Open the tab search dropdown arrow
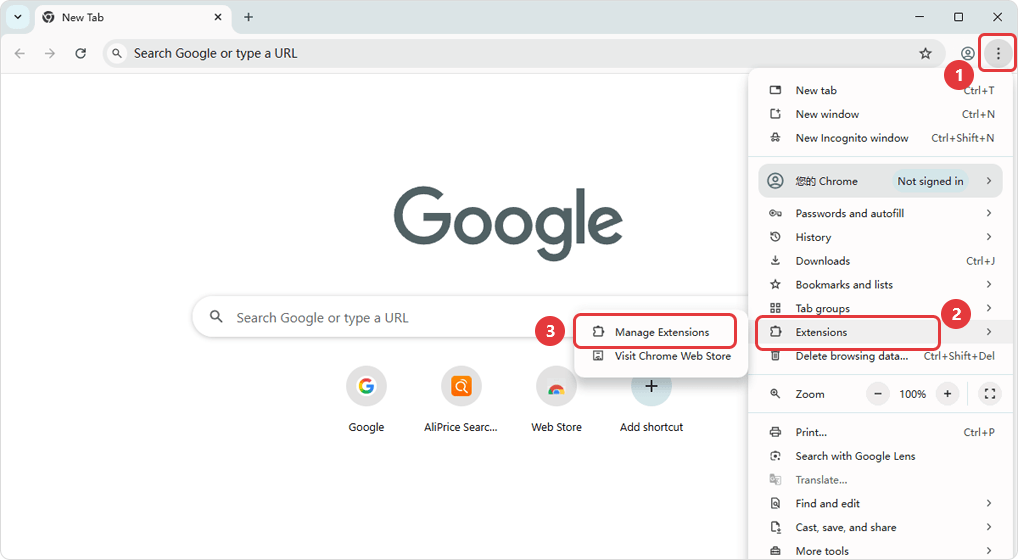 pyautogui.click(x=17, y=17)
